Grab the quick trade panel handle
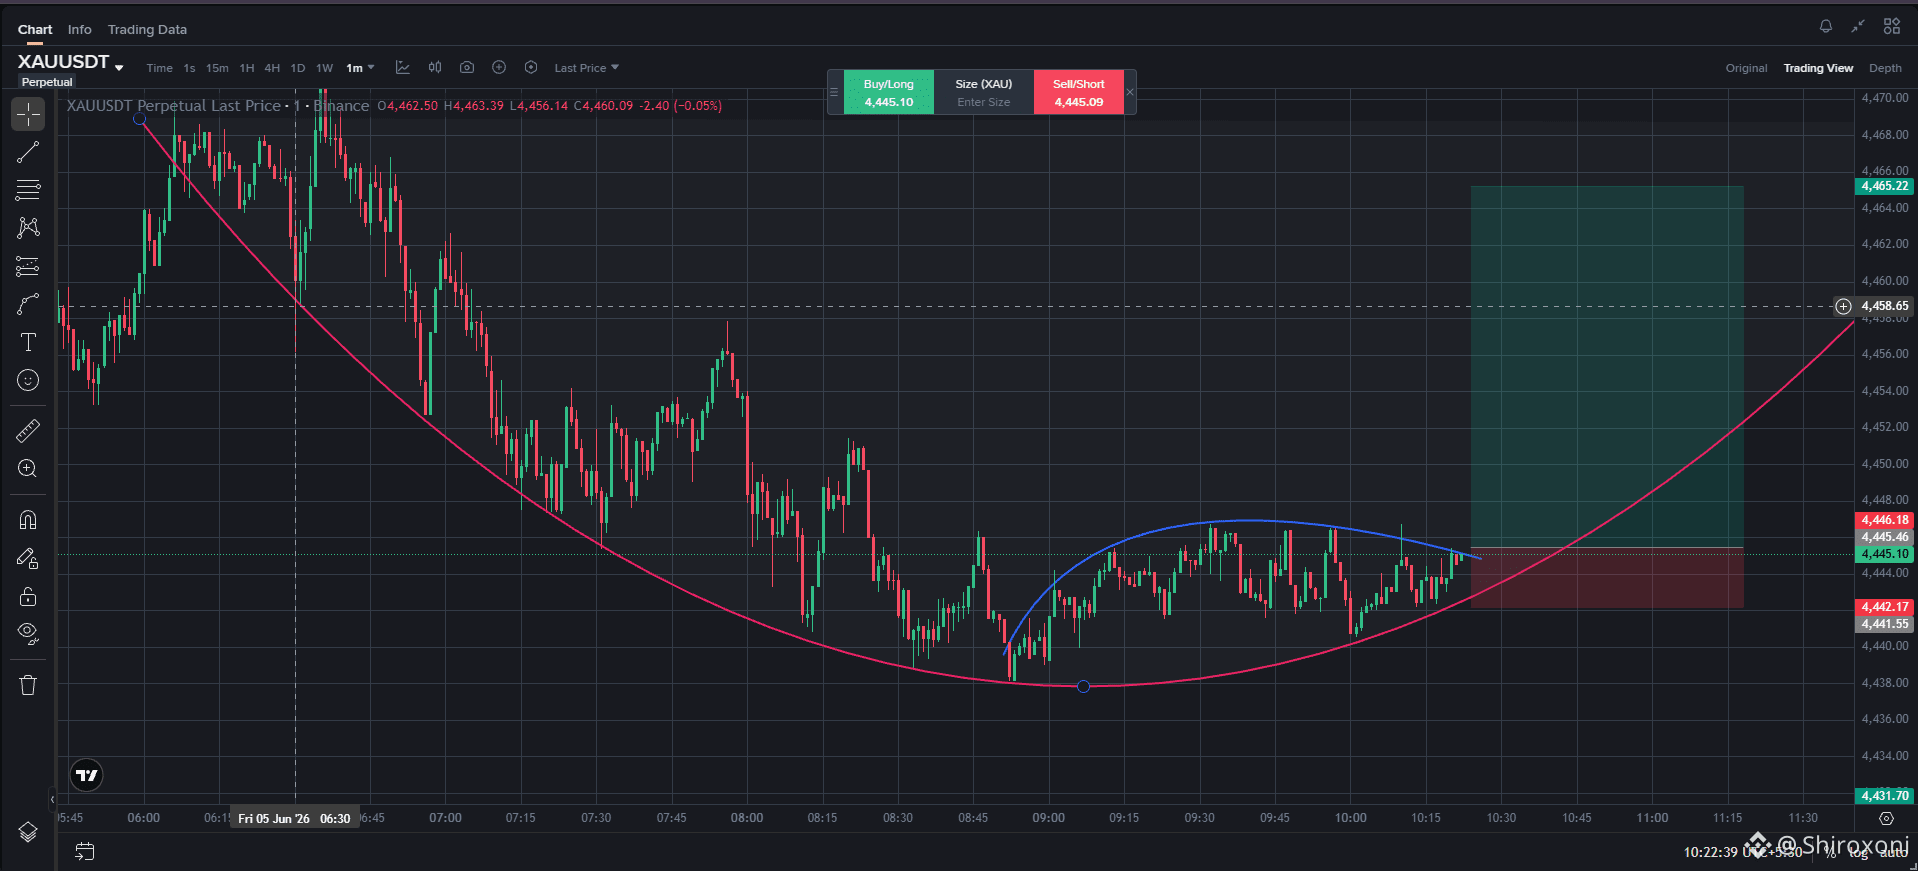The width and height of the screenshot is (1918, 871). click(834, 92)
